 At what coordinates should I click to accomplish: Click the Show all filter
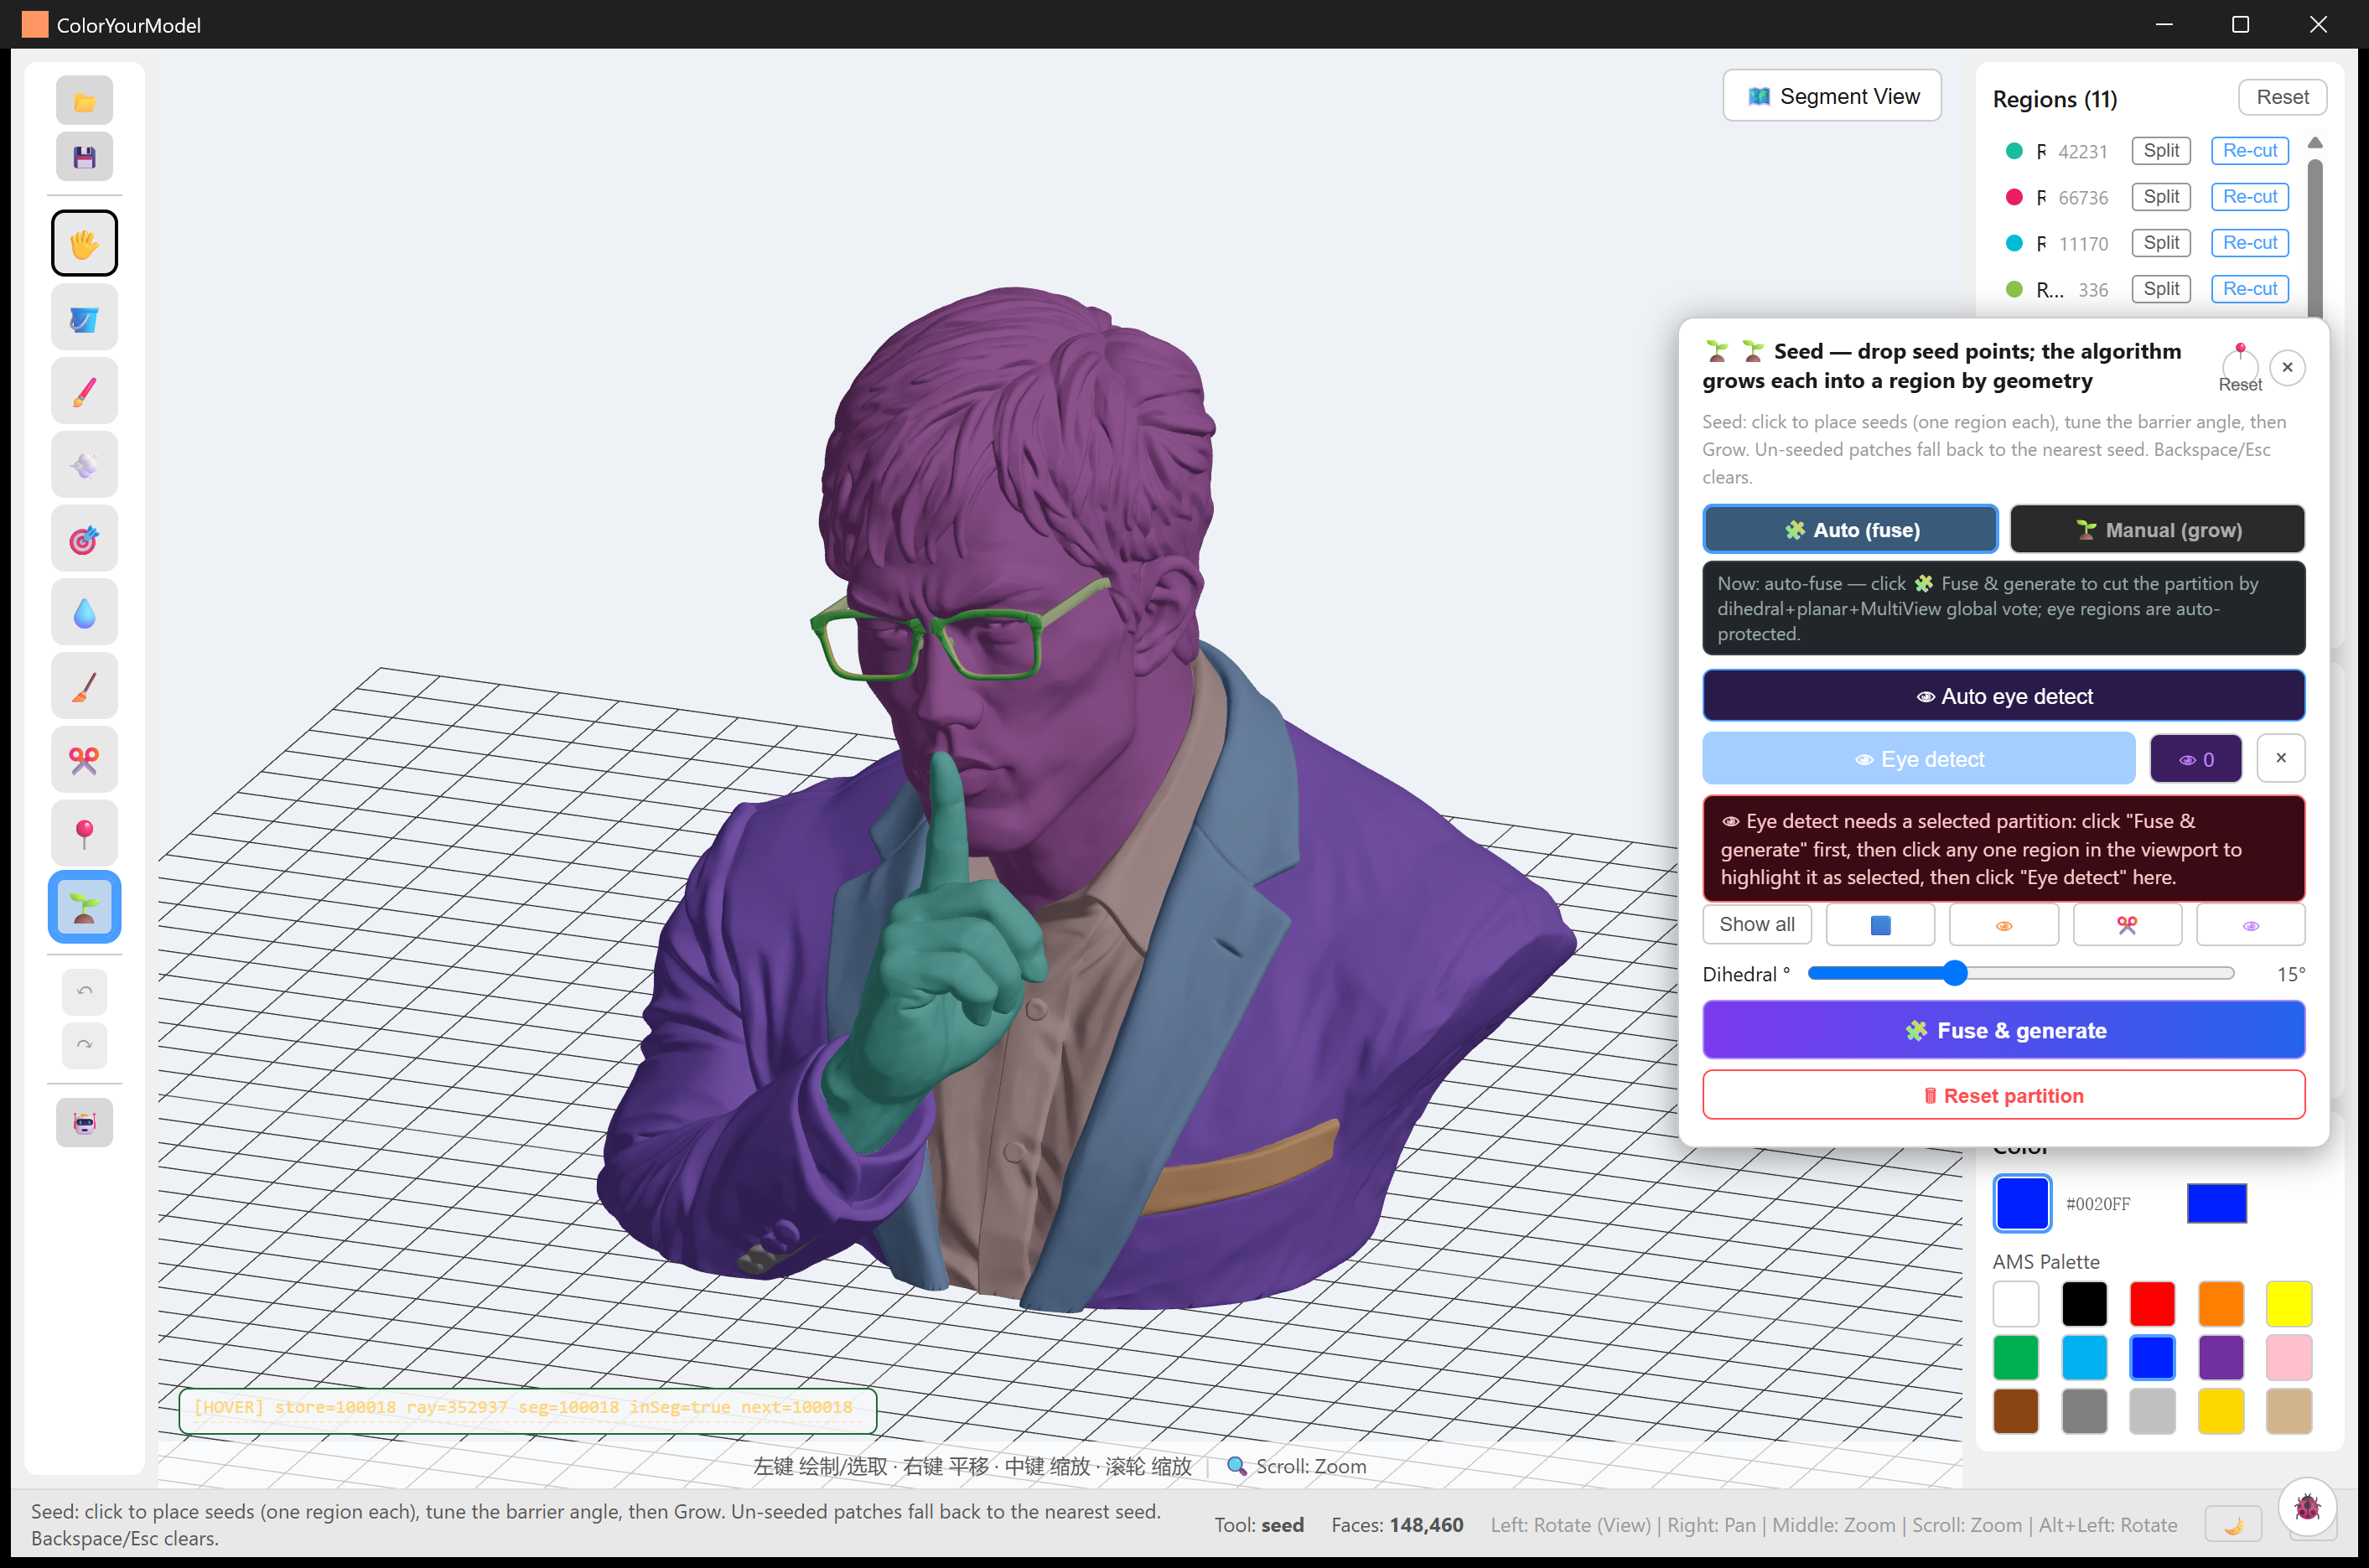(x=1756, y=924)
